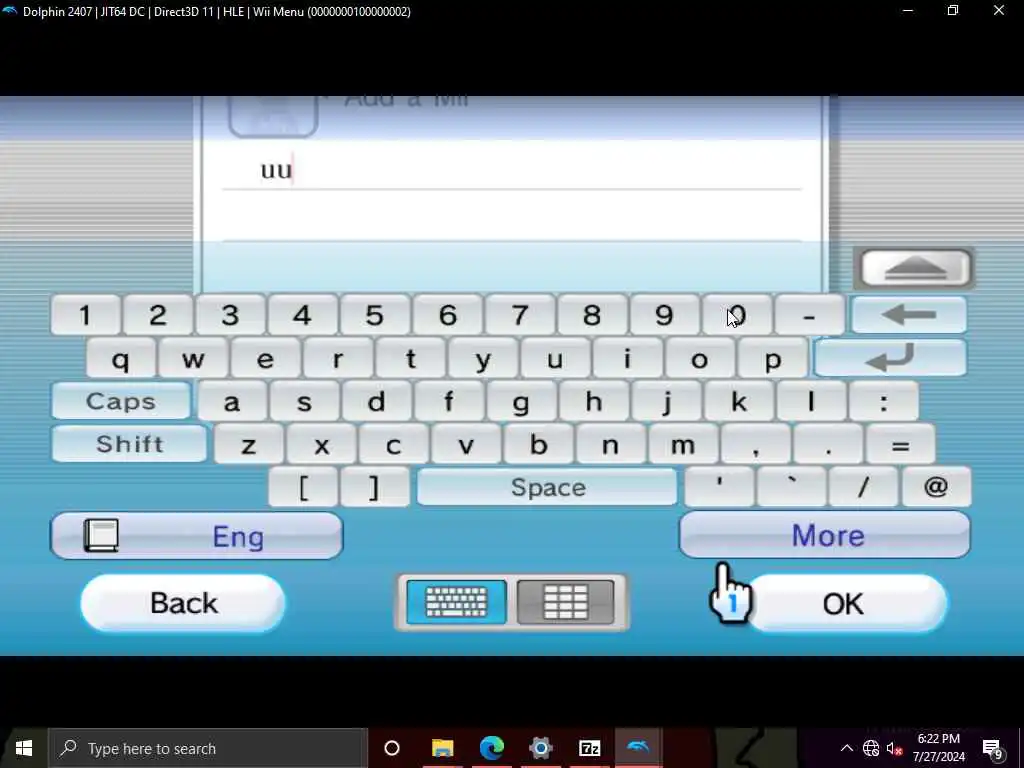
Task: Tap the number 3 key
Action: pyautogui.click(x=230, y=315)
